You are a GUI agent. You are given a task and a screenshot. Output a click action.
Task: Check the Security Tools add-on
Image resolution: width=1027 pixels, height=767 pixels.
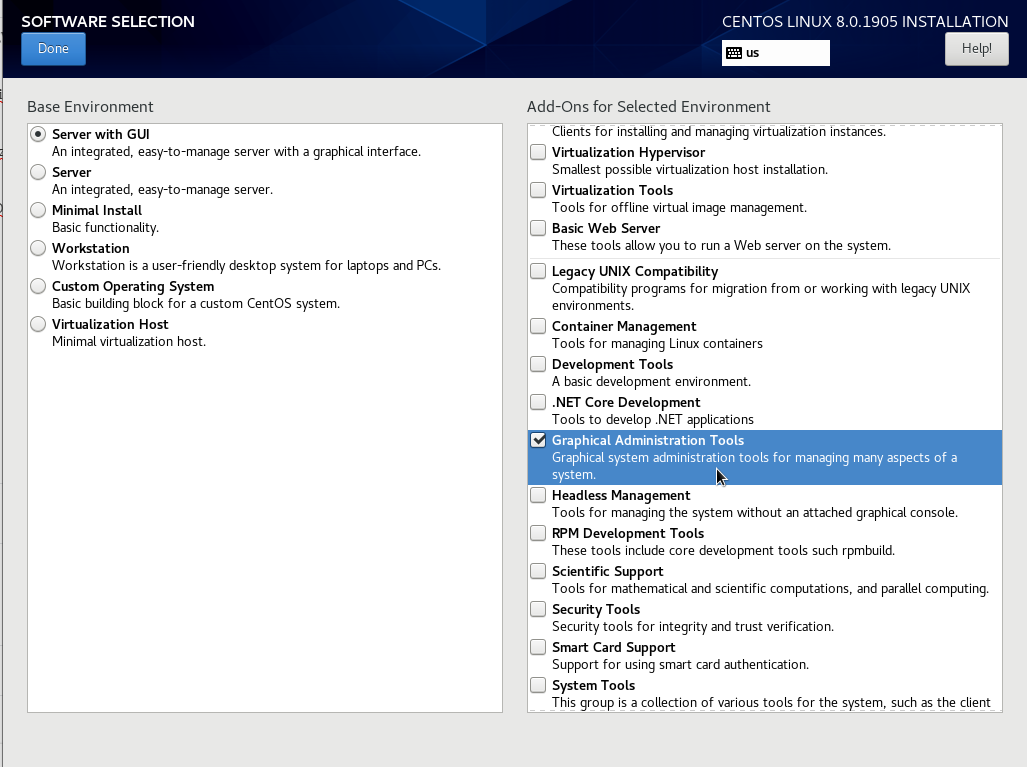point(537,609)
